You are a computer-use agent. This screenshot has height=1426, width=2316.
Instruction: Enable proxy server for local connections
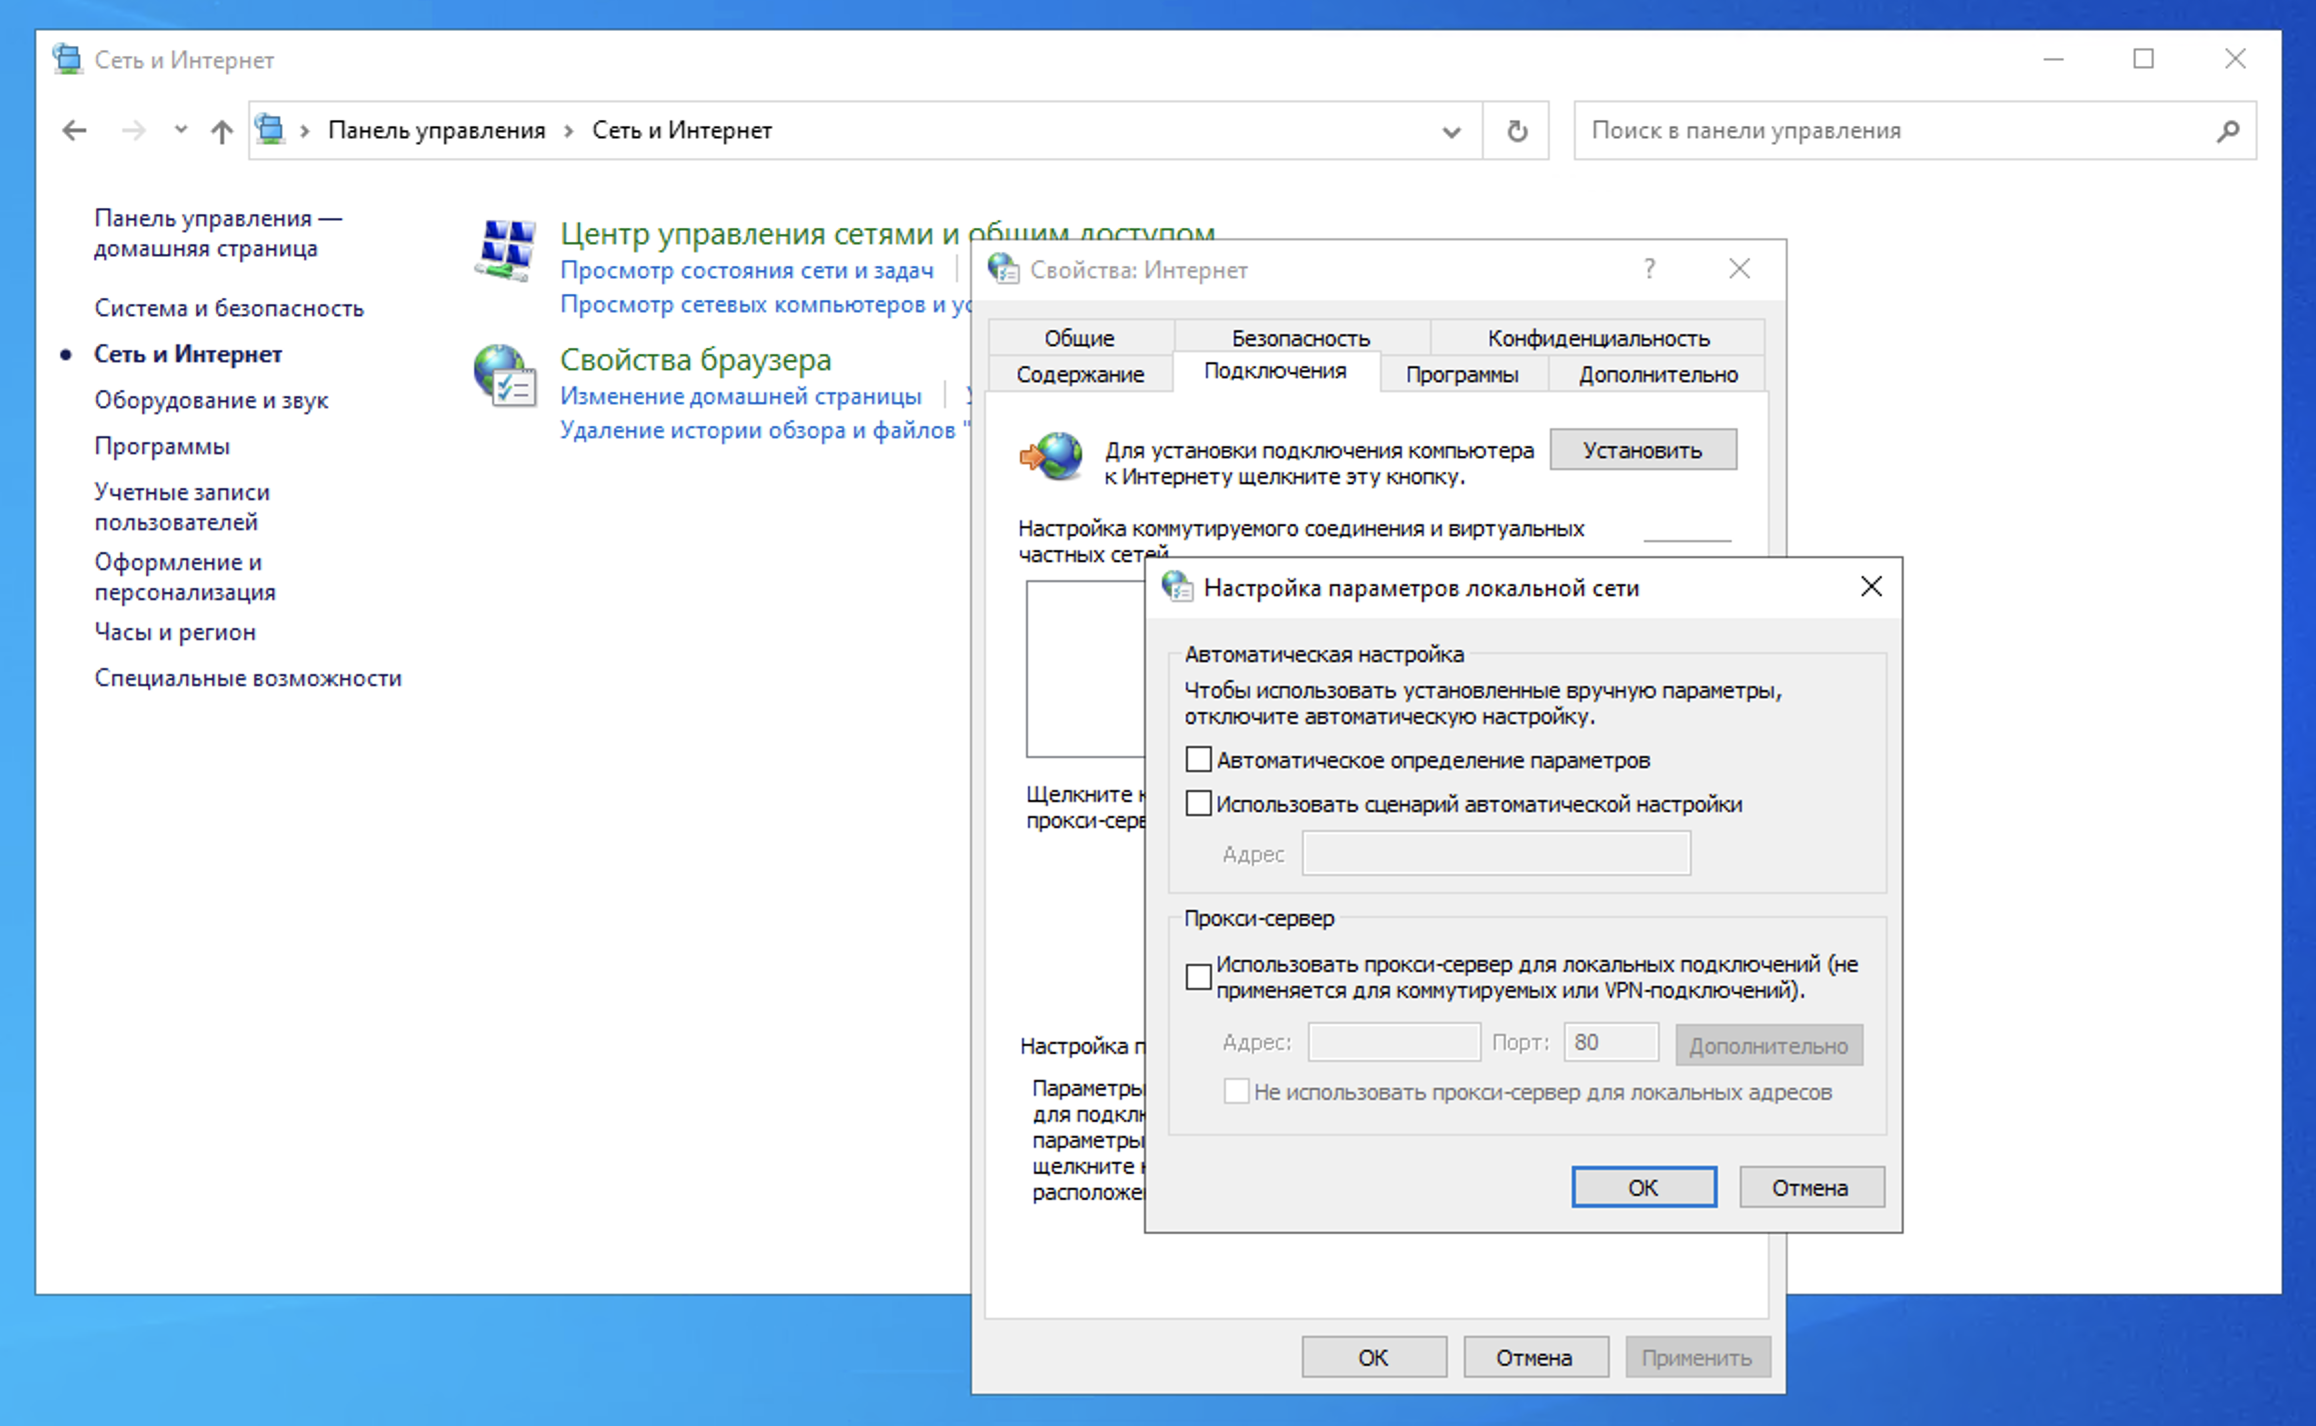1198,977
